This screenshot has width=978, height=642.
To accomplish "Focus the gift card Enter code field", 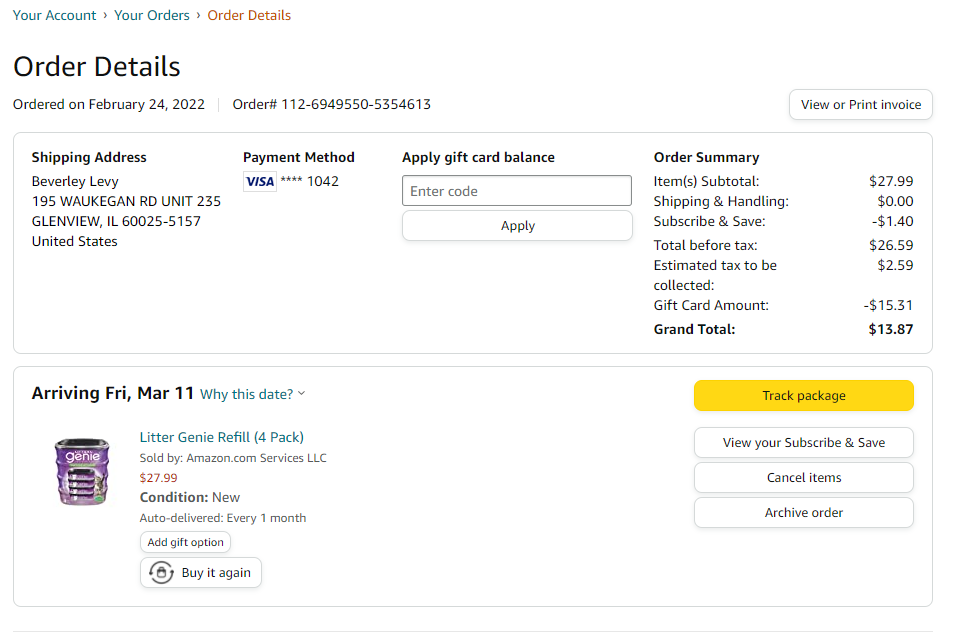I will coord(517,191).
